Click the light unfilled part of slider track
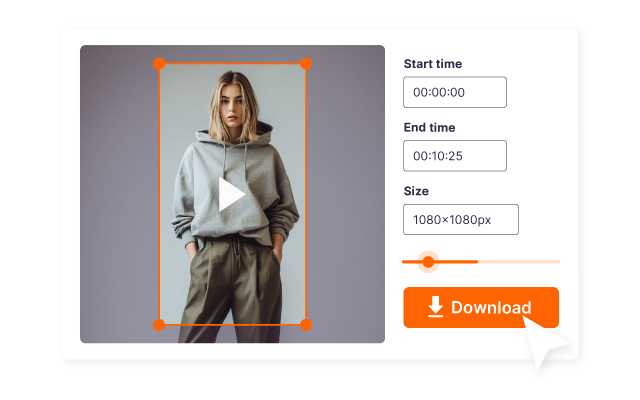This screenshot has height=400, width=640. 519,262
